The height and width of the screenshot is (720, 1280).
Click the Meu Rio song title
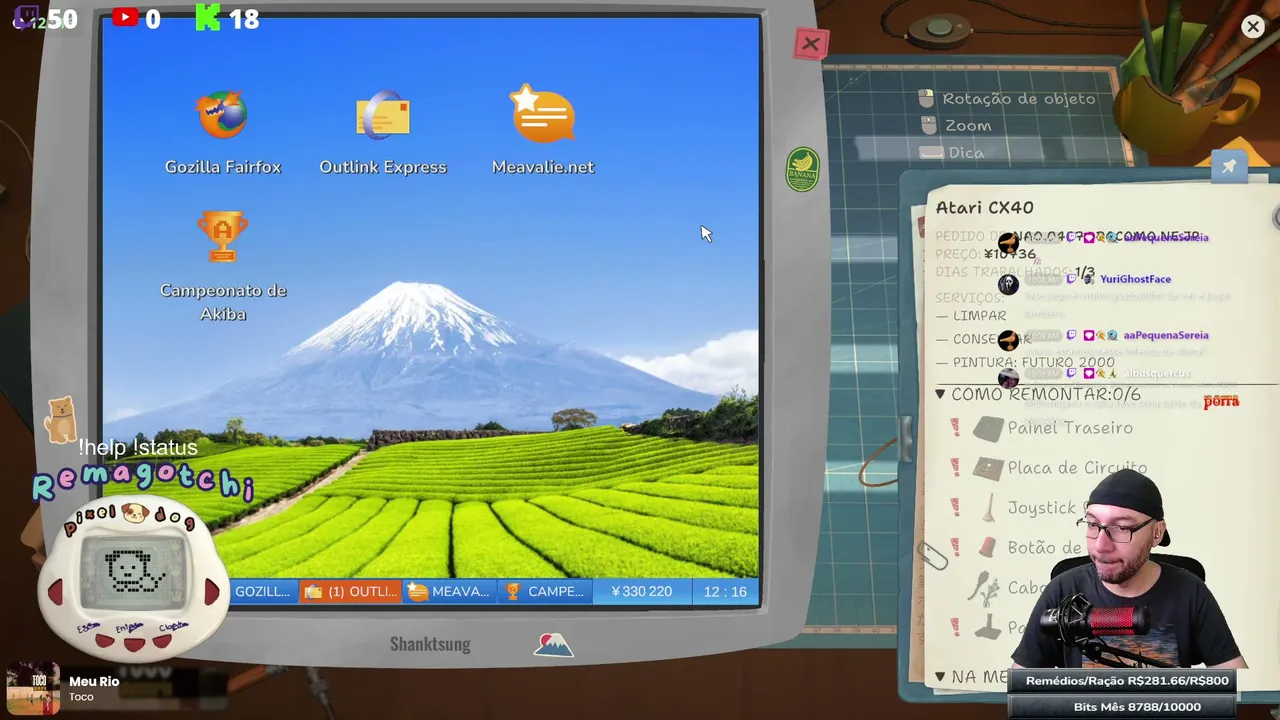[94, 681]
